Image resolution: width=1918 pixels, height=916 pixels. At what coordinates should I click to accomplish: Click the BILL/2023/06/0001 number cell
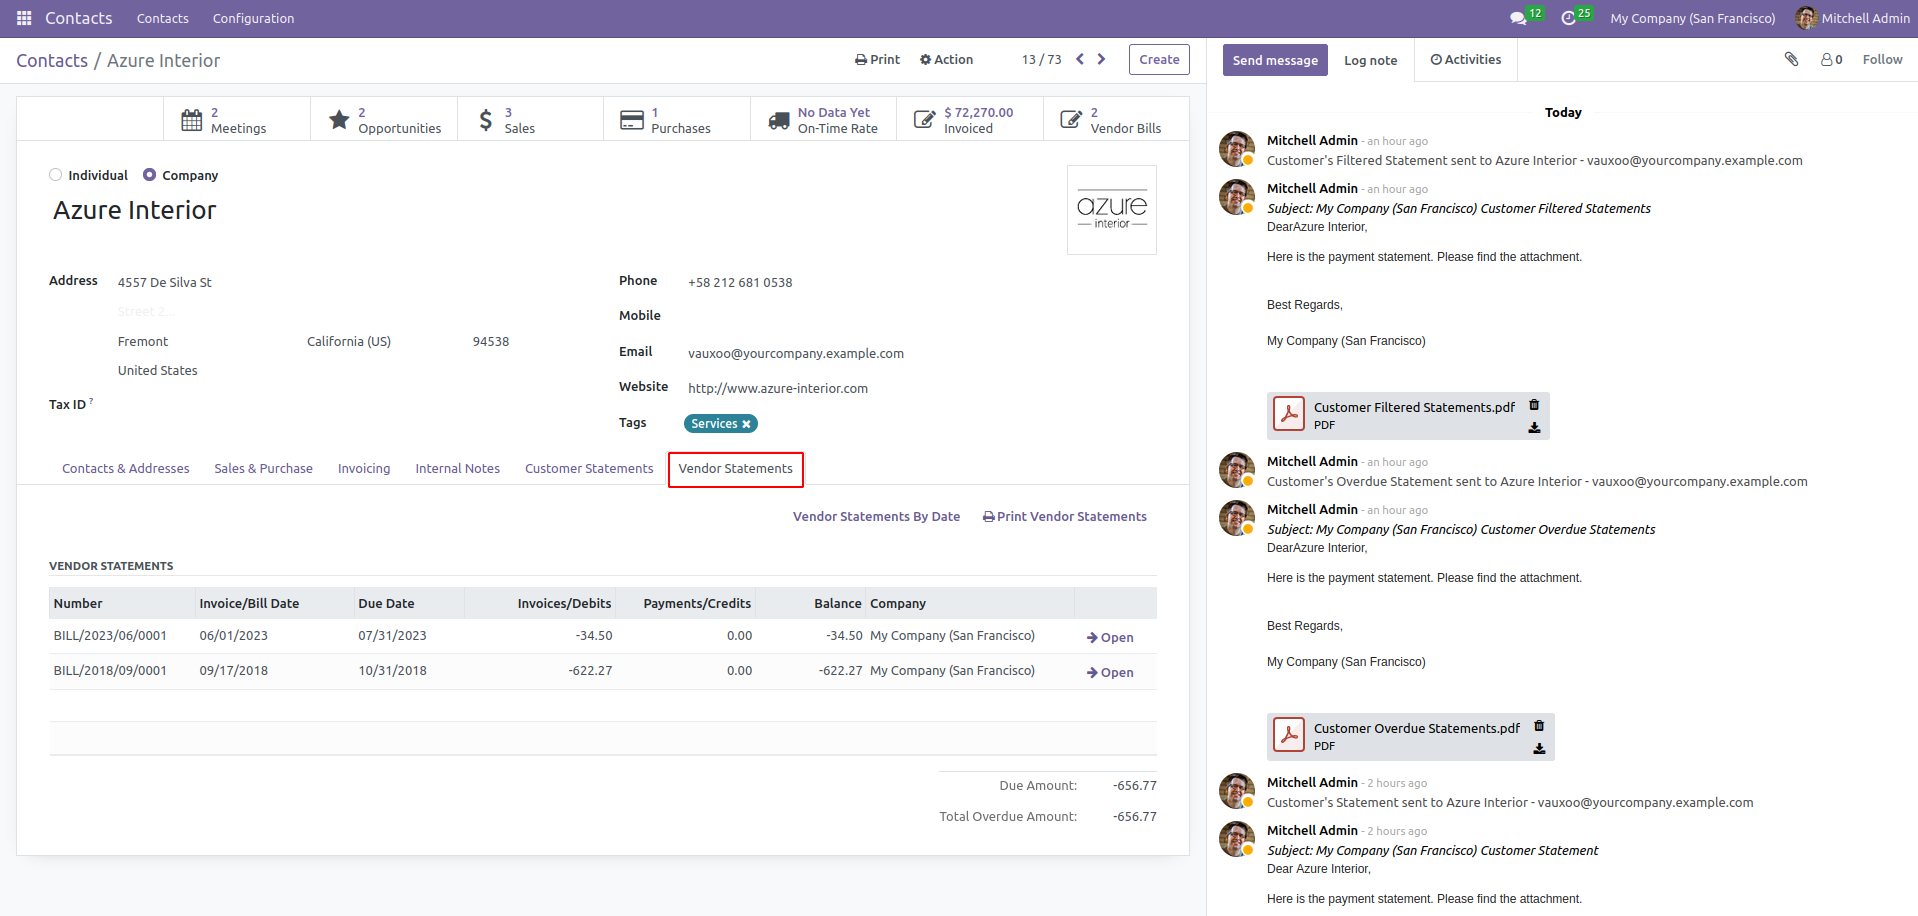[x=110, y=635]
